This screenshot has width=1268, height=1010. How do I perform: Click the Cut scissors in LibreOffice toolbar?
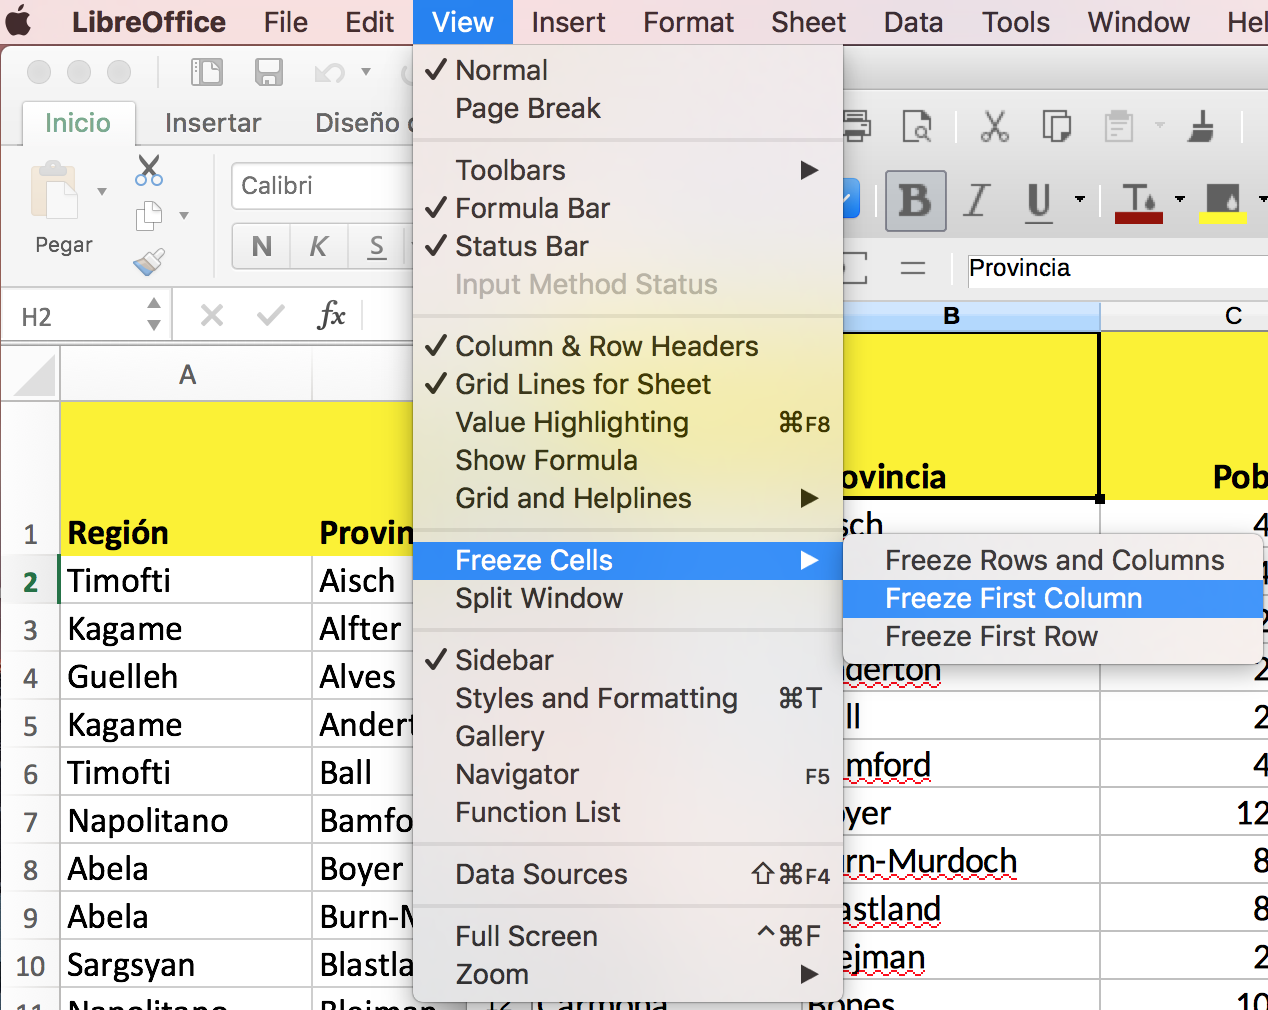pos(994,126)
